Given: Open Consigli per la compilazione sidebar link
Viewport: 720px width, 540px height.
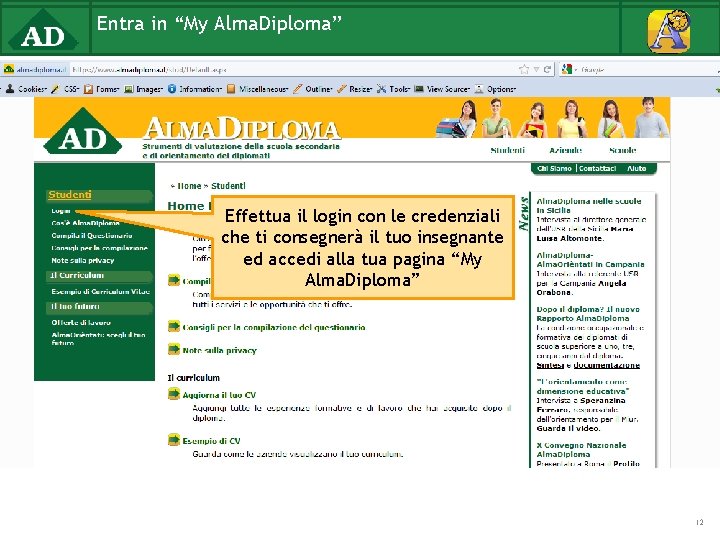Looking at the screenshot, I should (x=100, y=248).
